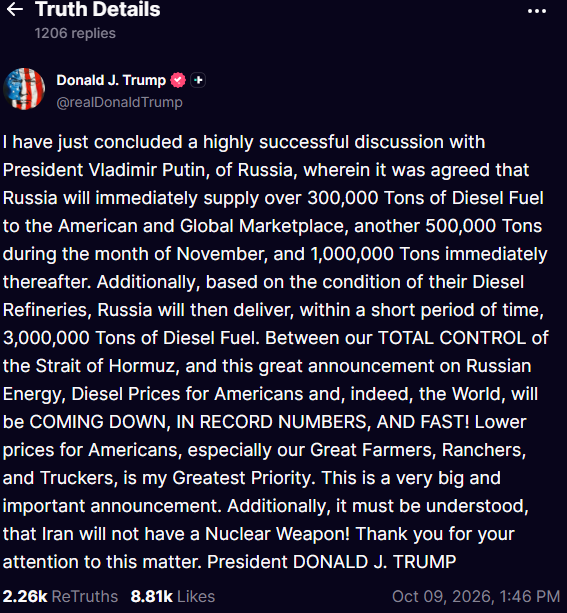This screenshot has height=613, width=567.
Task: Open the three-dot more options menu
Action: (536, 11)
